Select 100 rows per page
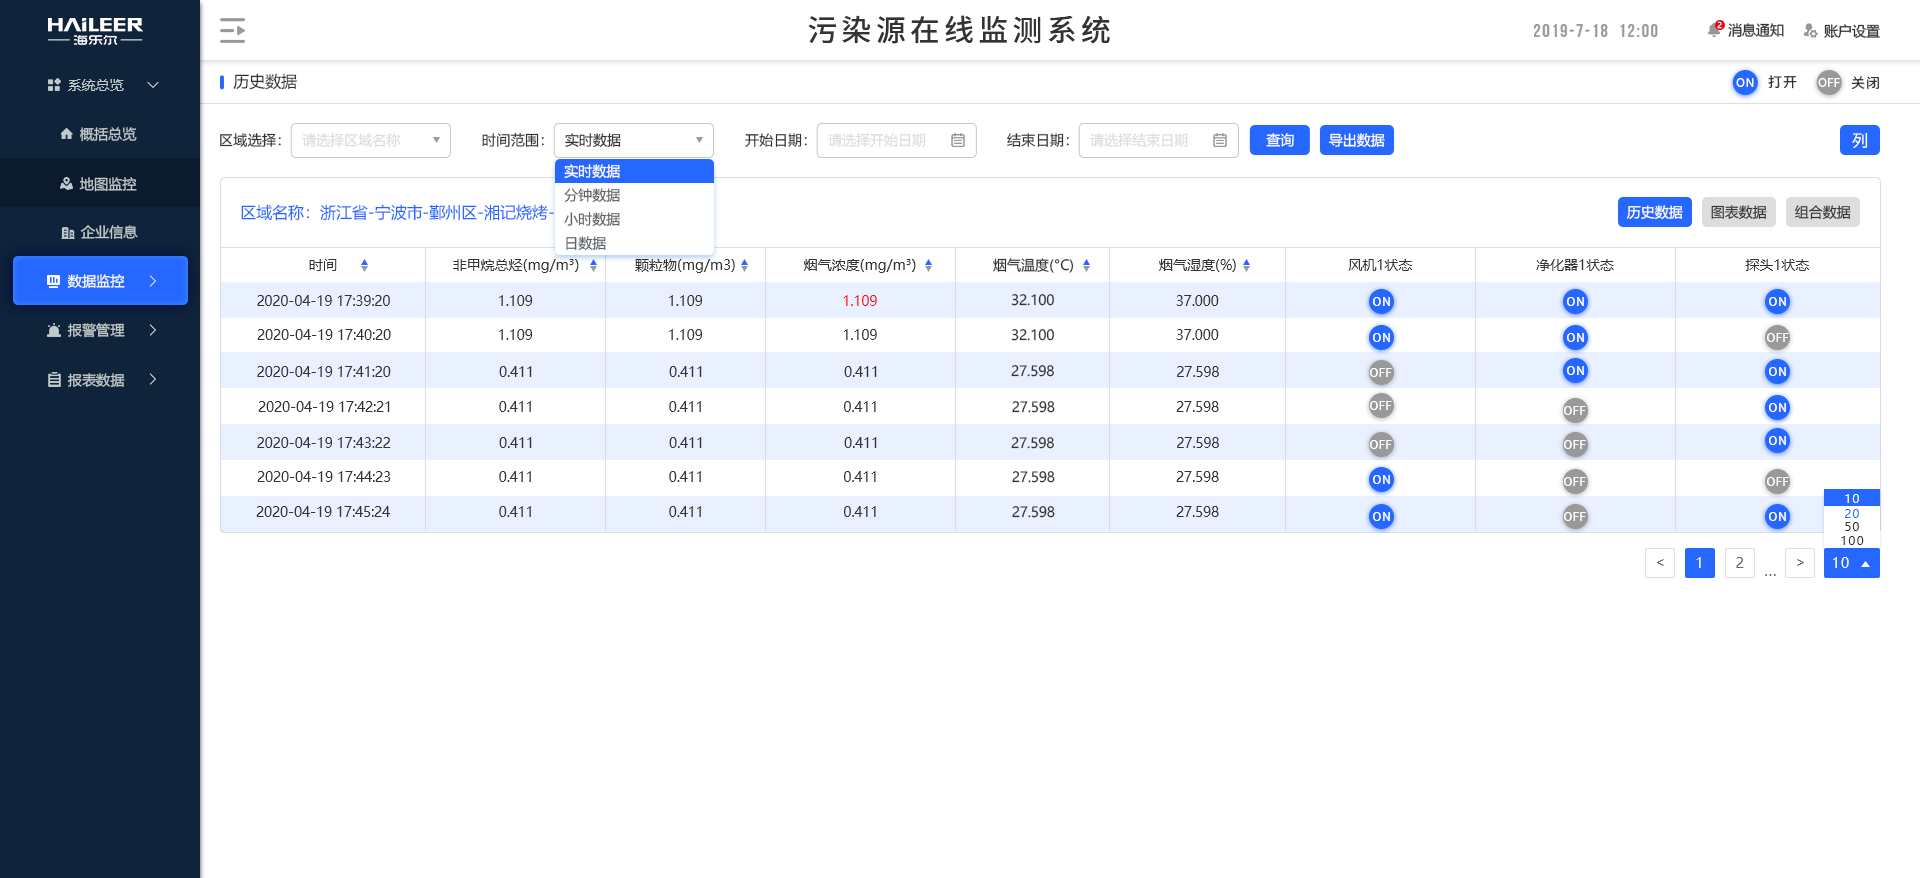This screenshot has height=878, width=1920. coord(1852,540)
